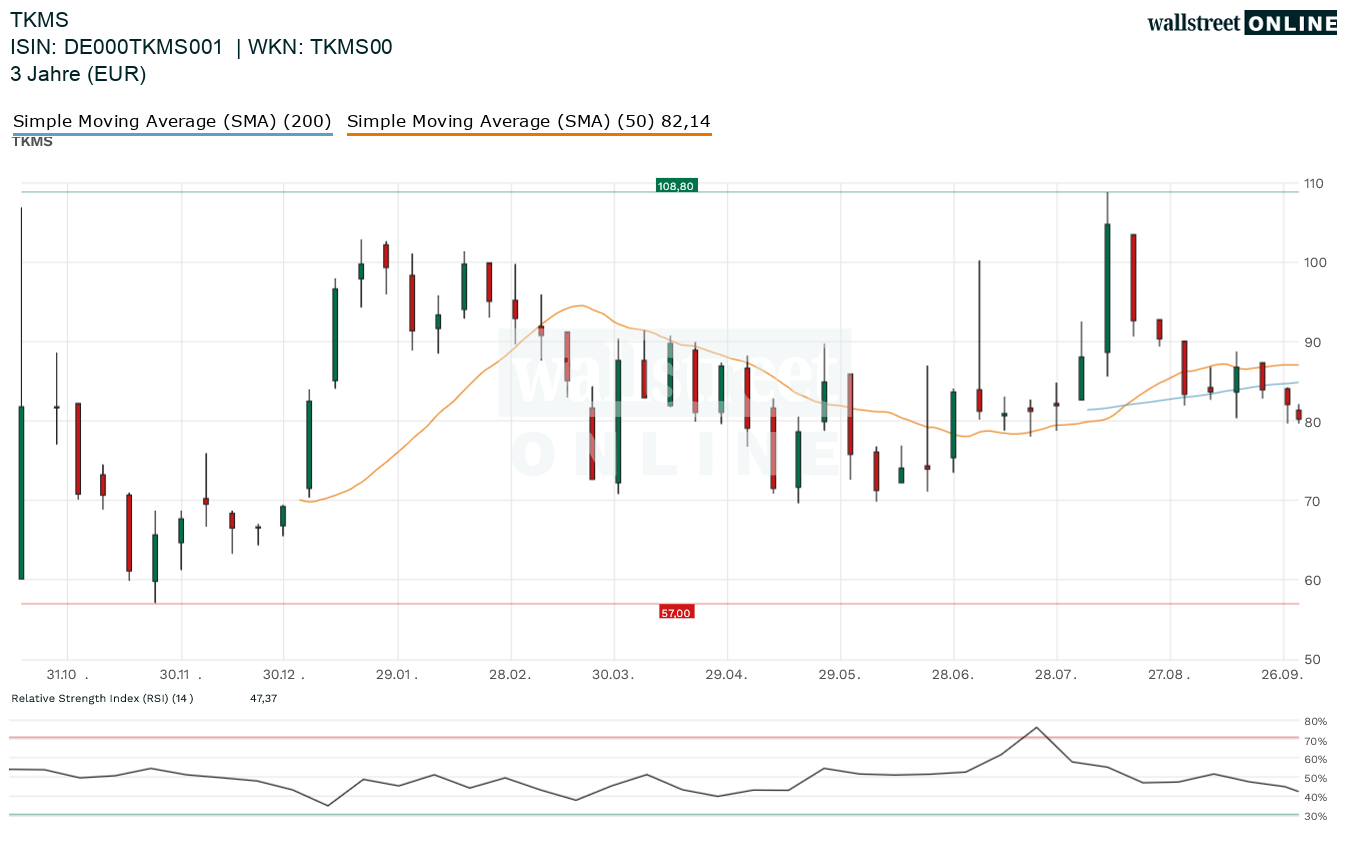The height and width of the screenshot is (843, 1349).
Task: Click the WKN: TKMS00 text
Action: click(320, 47)
